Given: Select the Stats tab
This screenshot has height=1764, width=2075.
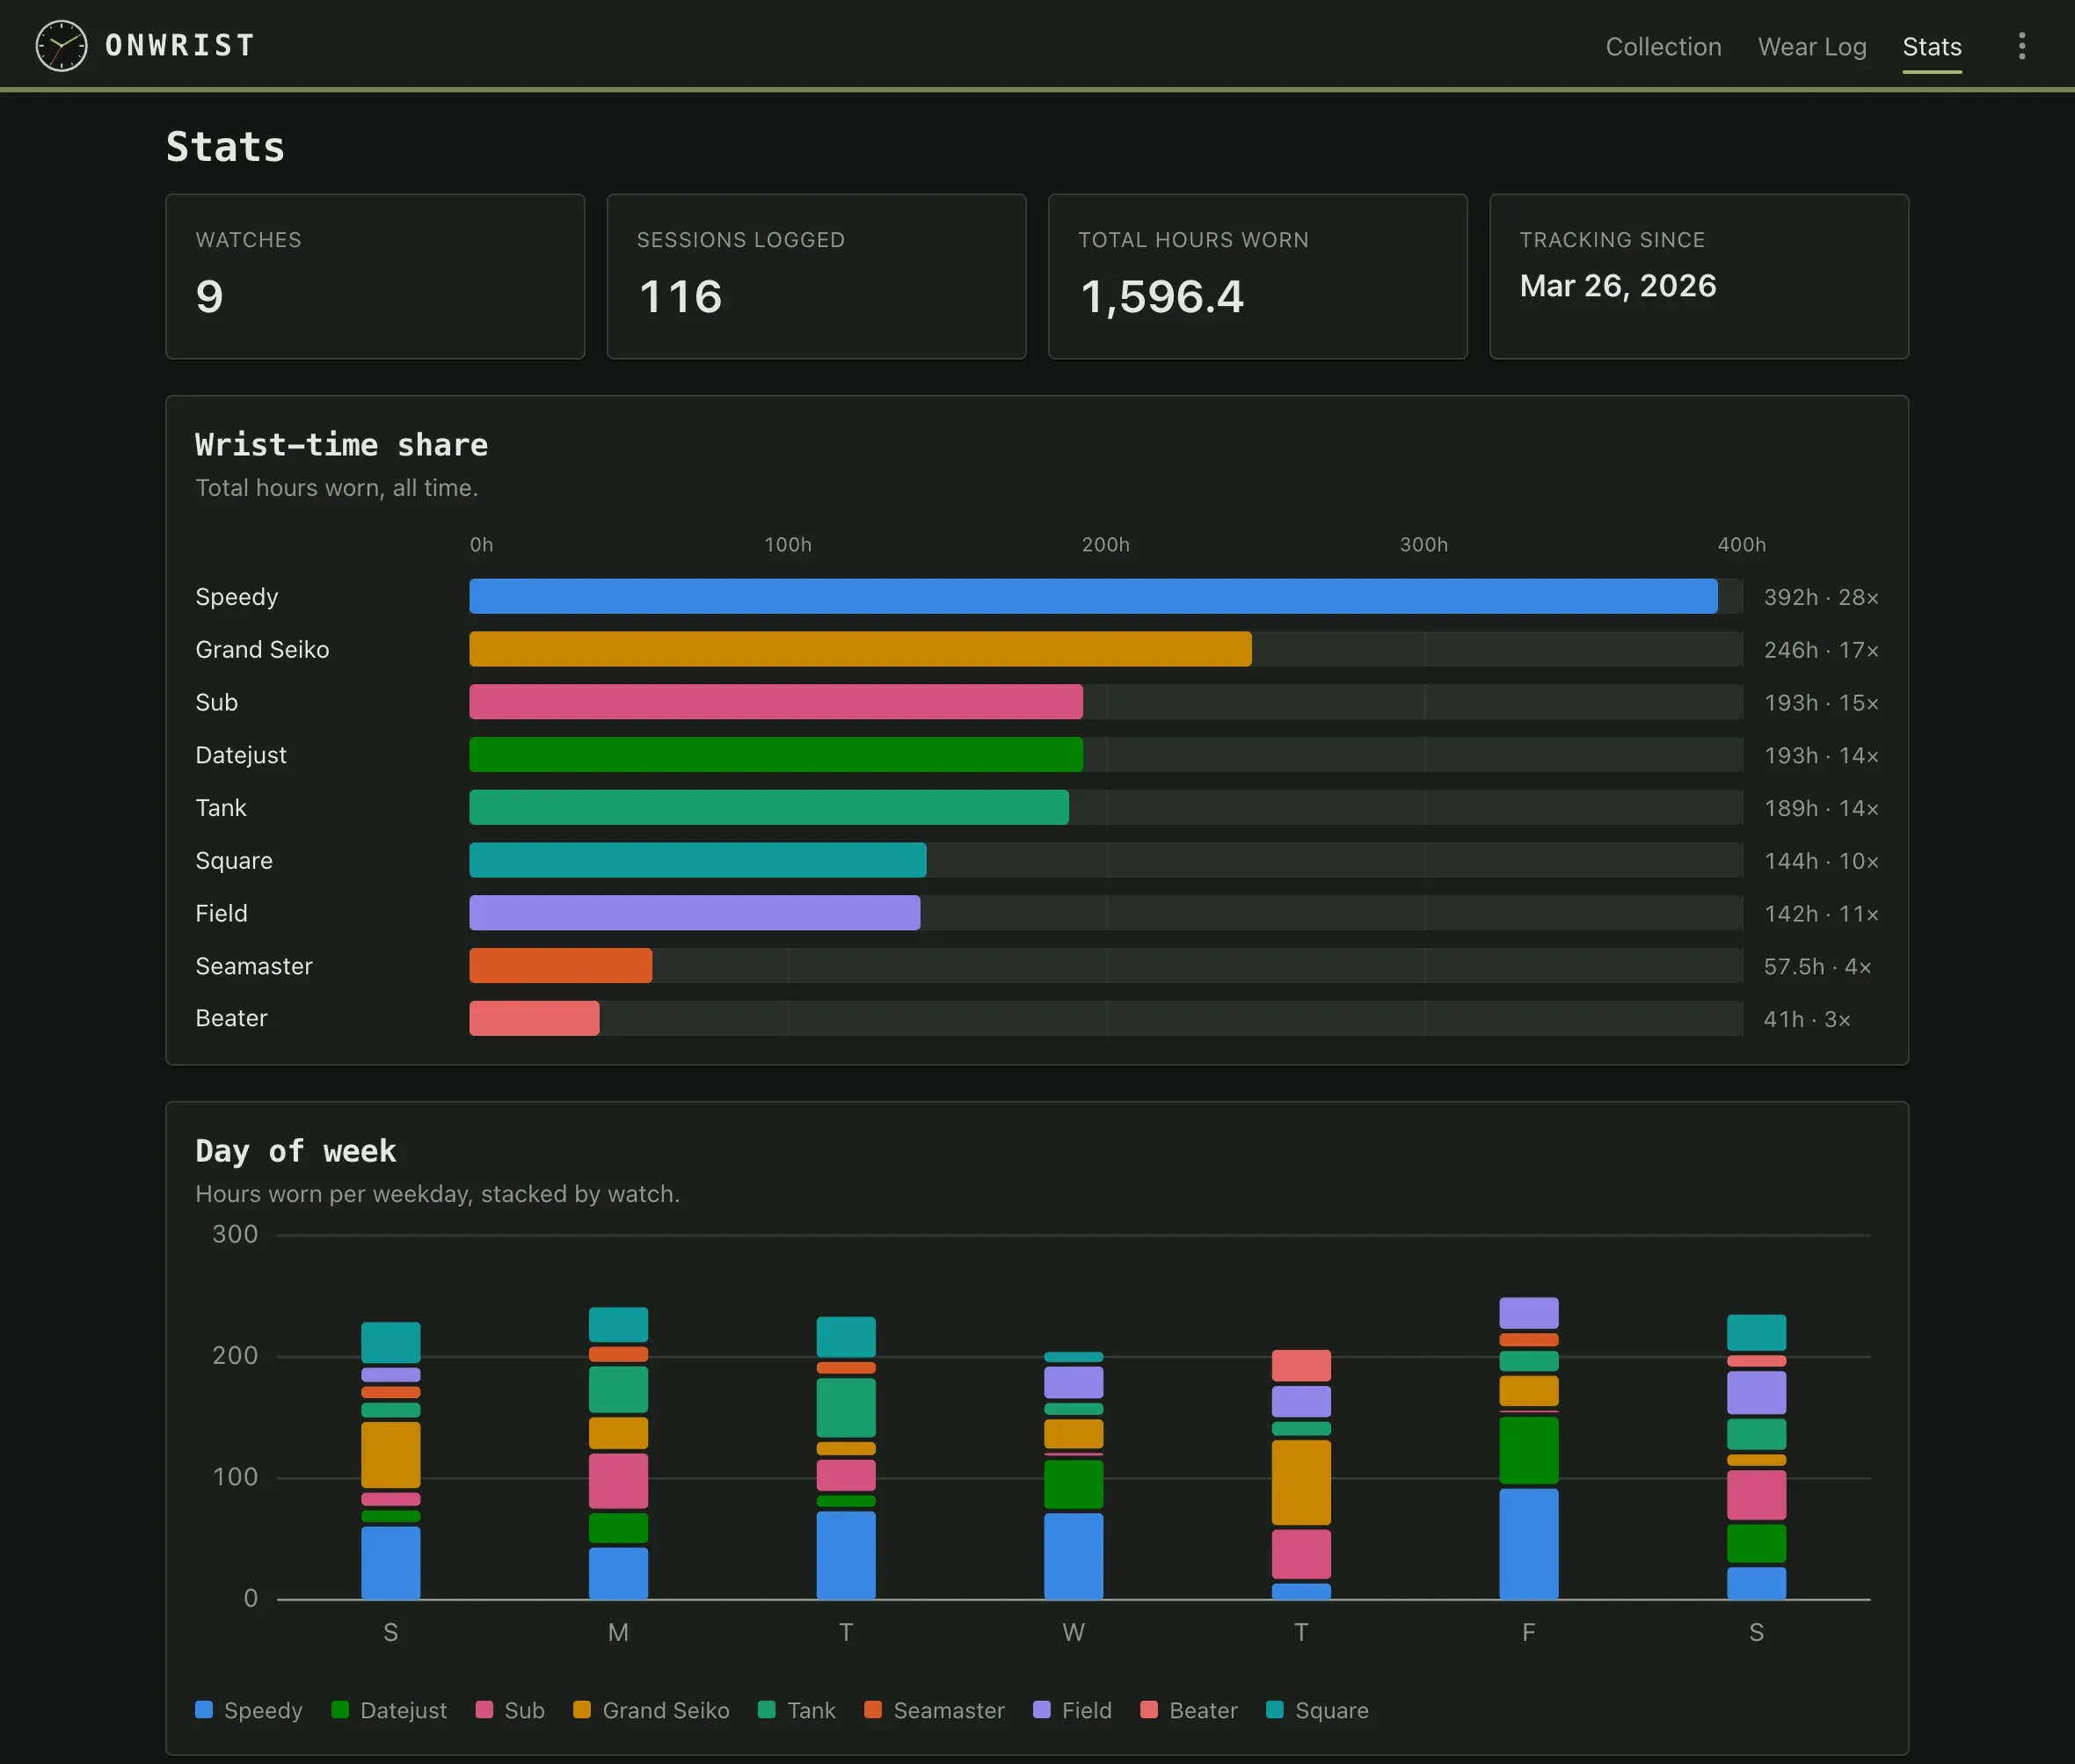Looking at the screenshot, I should [1931, 47].
